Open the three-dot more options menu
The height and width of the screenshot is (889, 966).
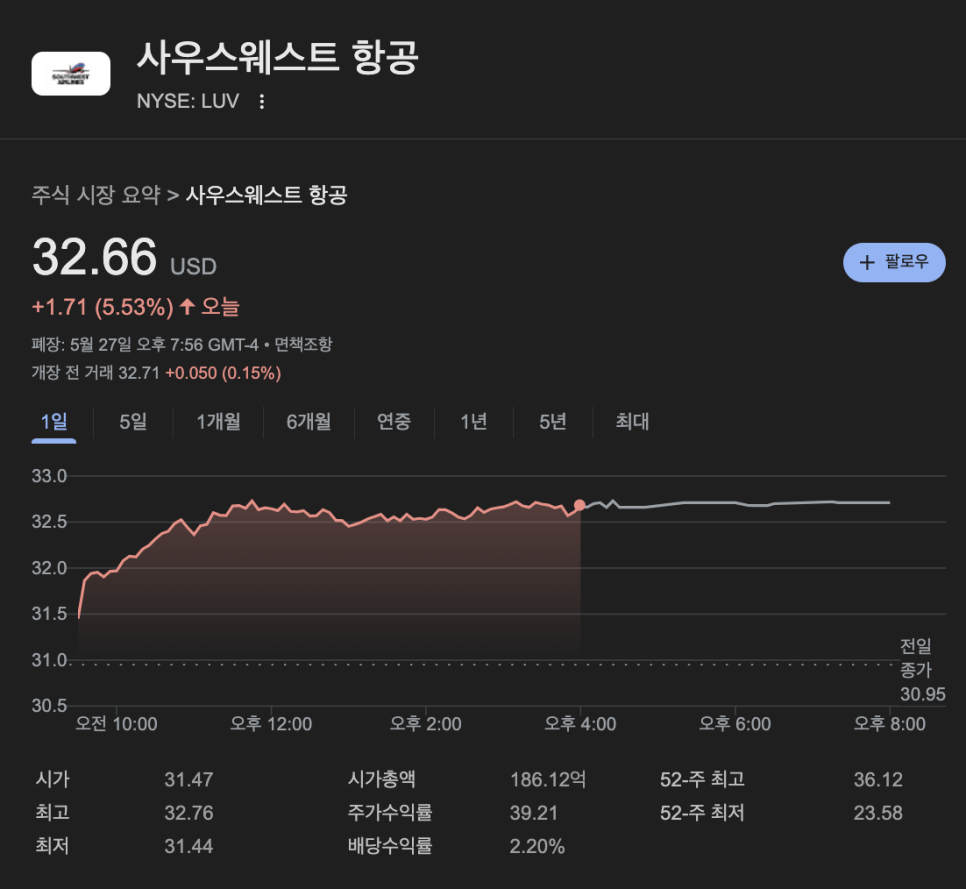coord(262,102)
